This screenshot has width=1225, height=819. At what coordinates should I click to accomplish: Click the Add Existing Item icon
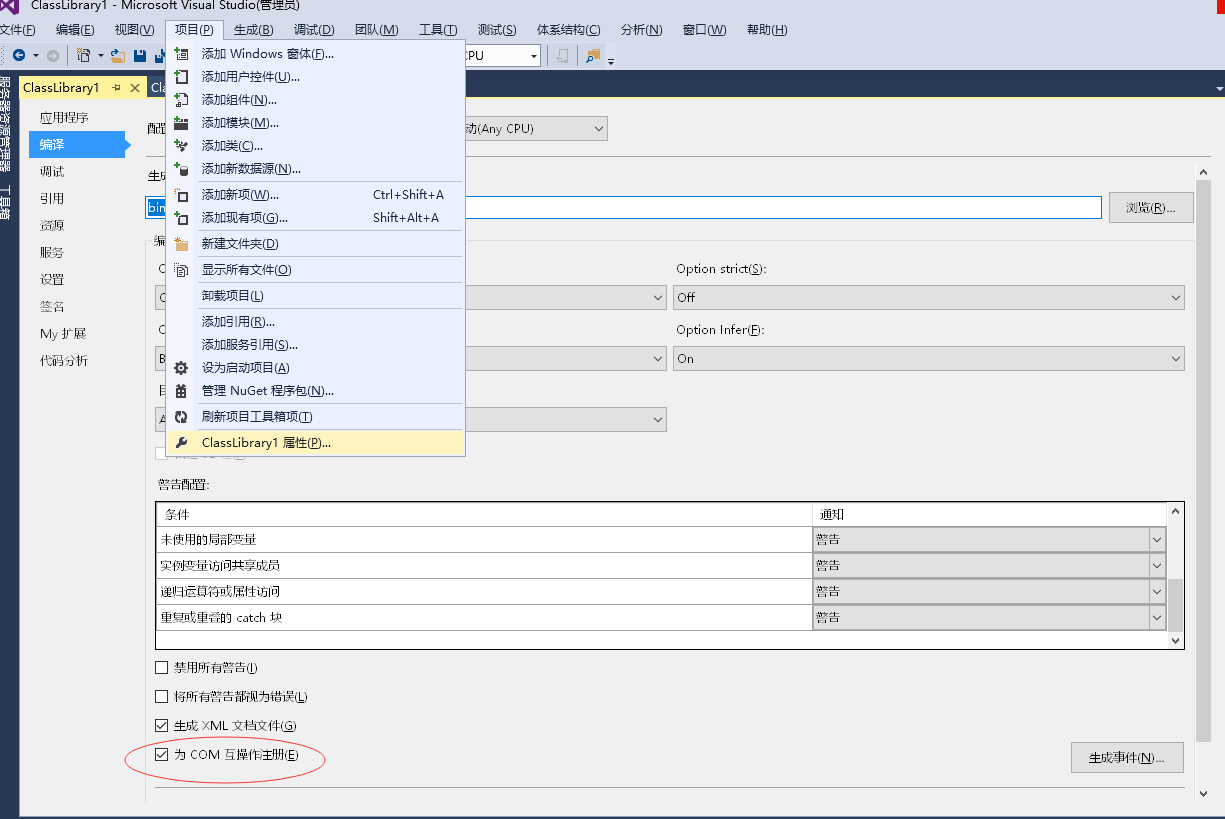[181, 217]
